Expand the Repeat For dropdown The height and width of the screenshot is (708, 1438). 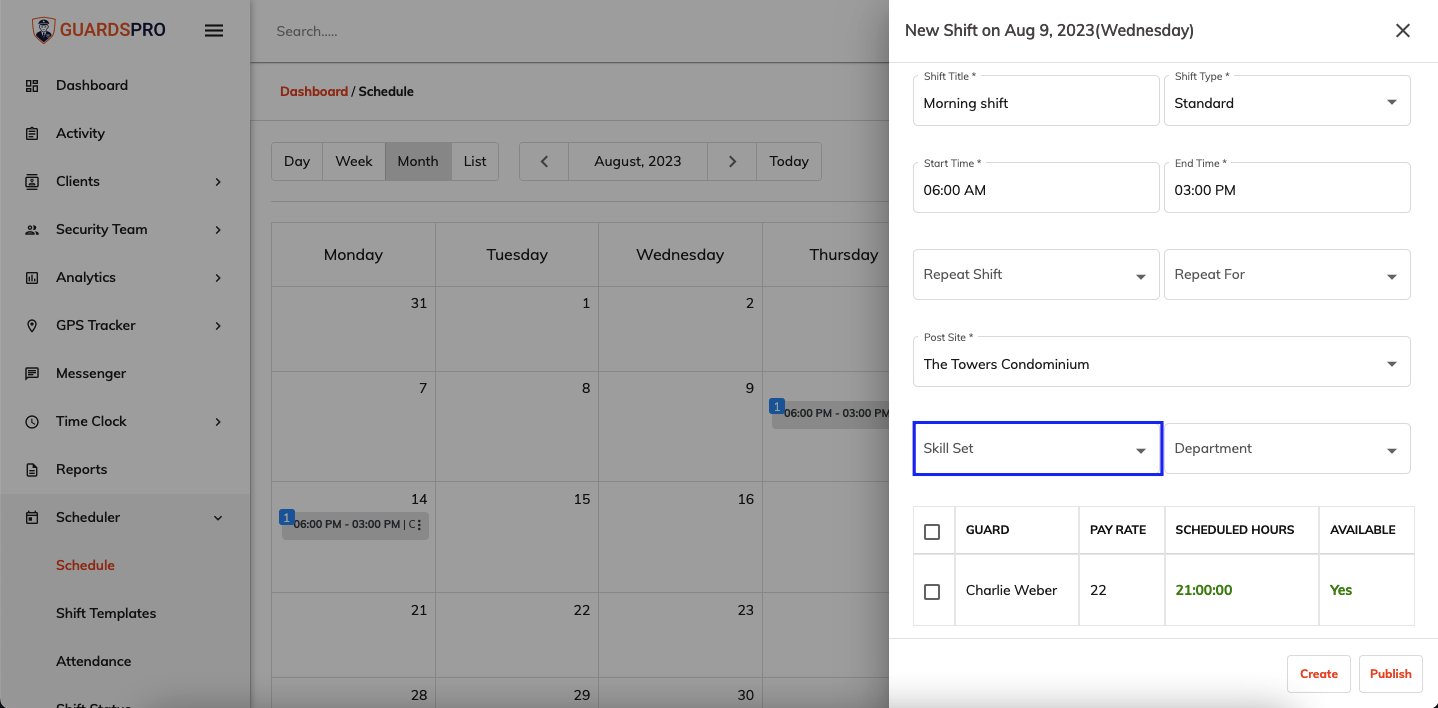(x=1287, y=274)
